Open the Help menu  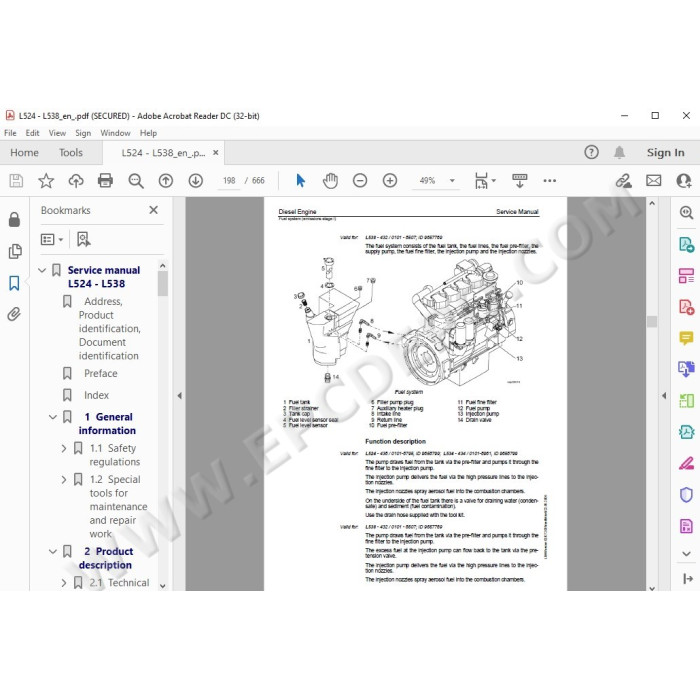148,133
